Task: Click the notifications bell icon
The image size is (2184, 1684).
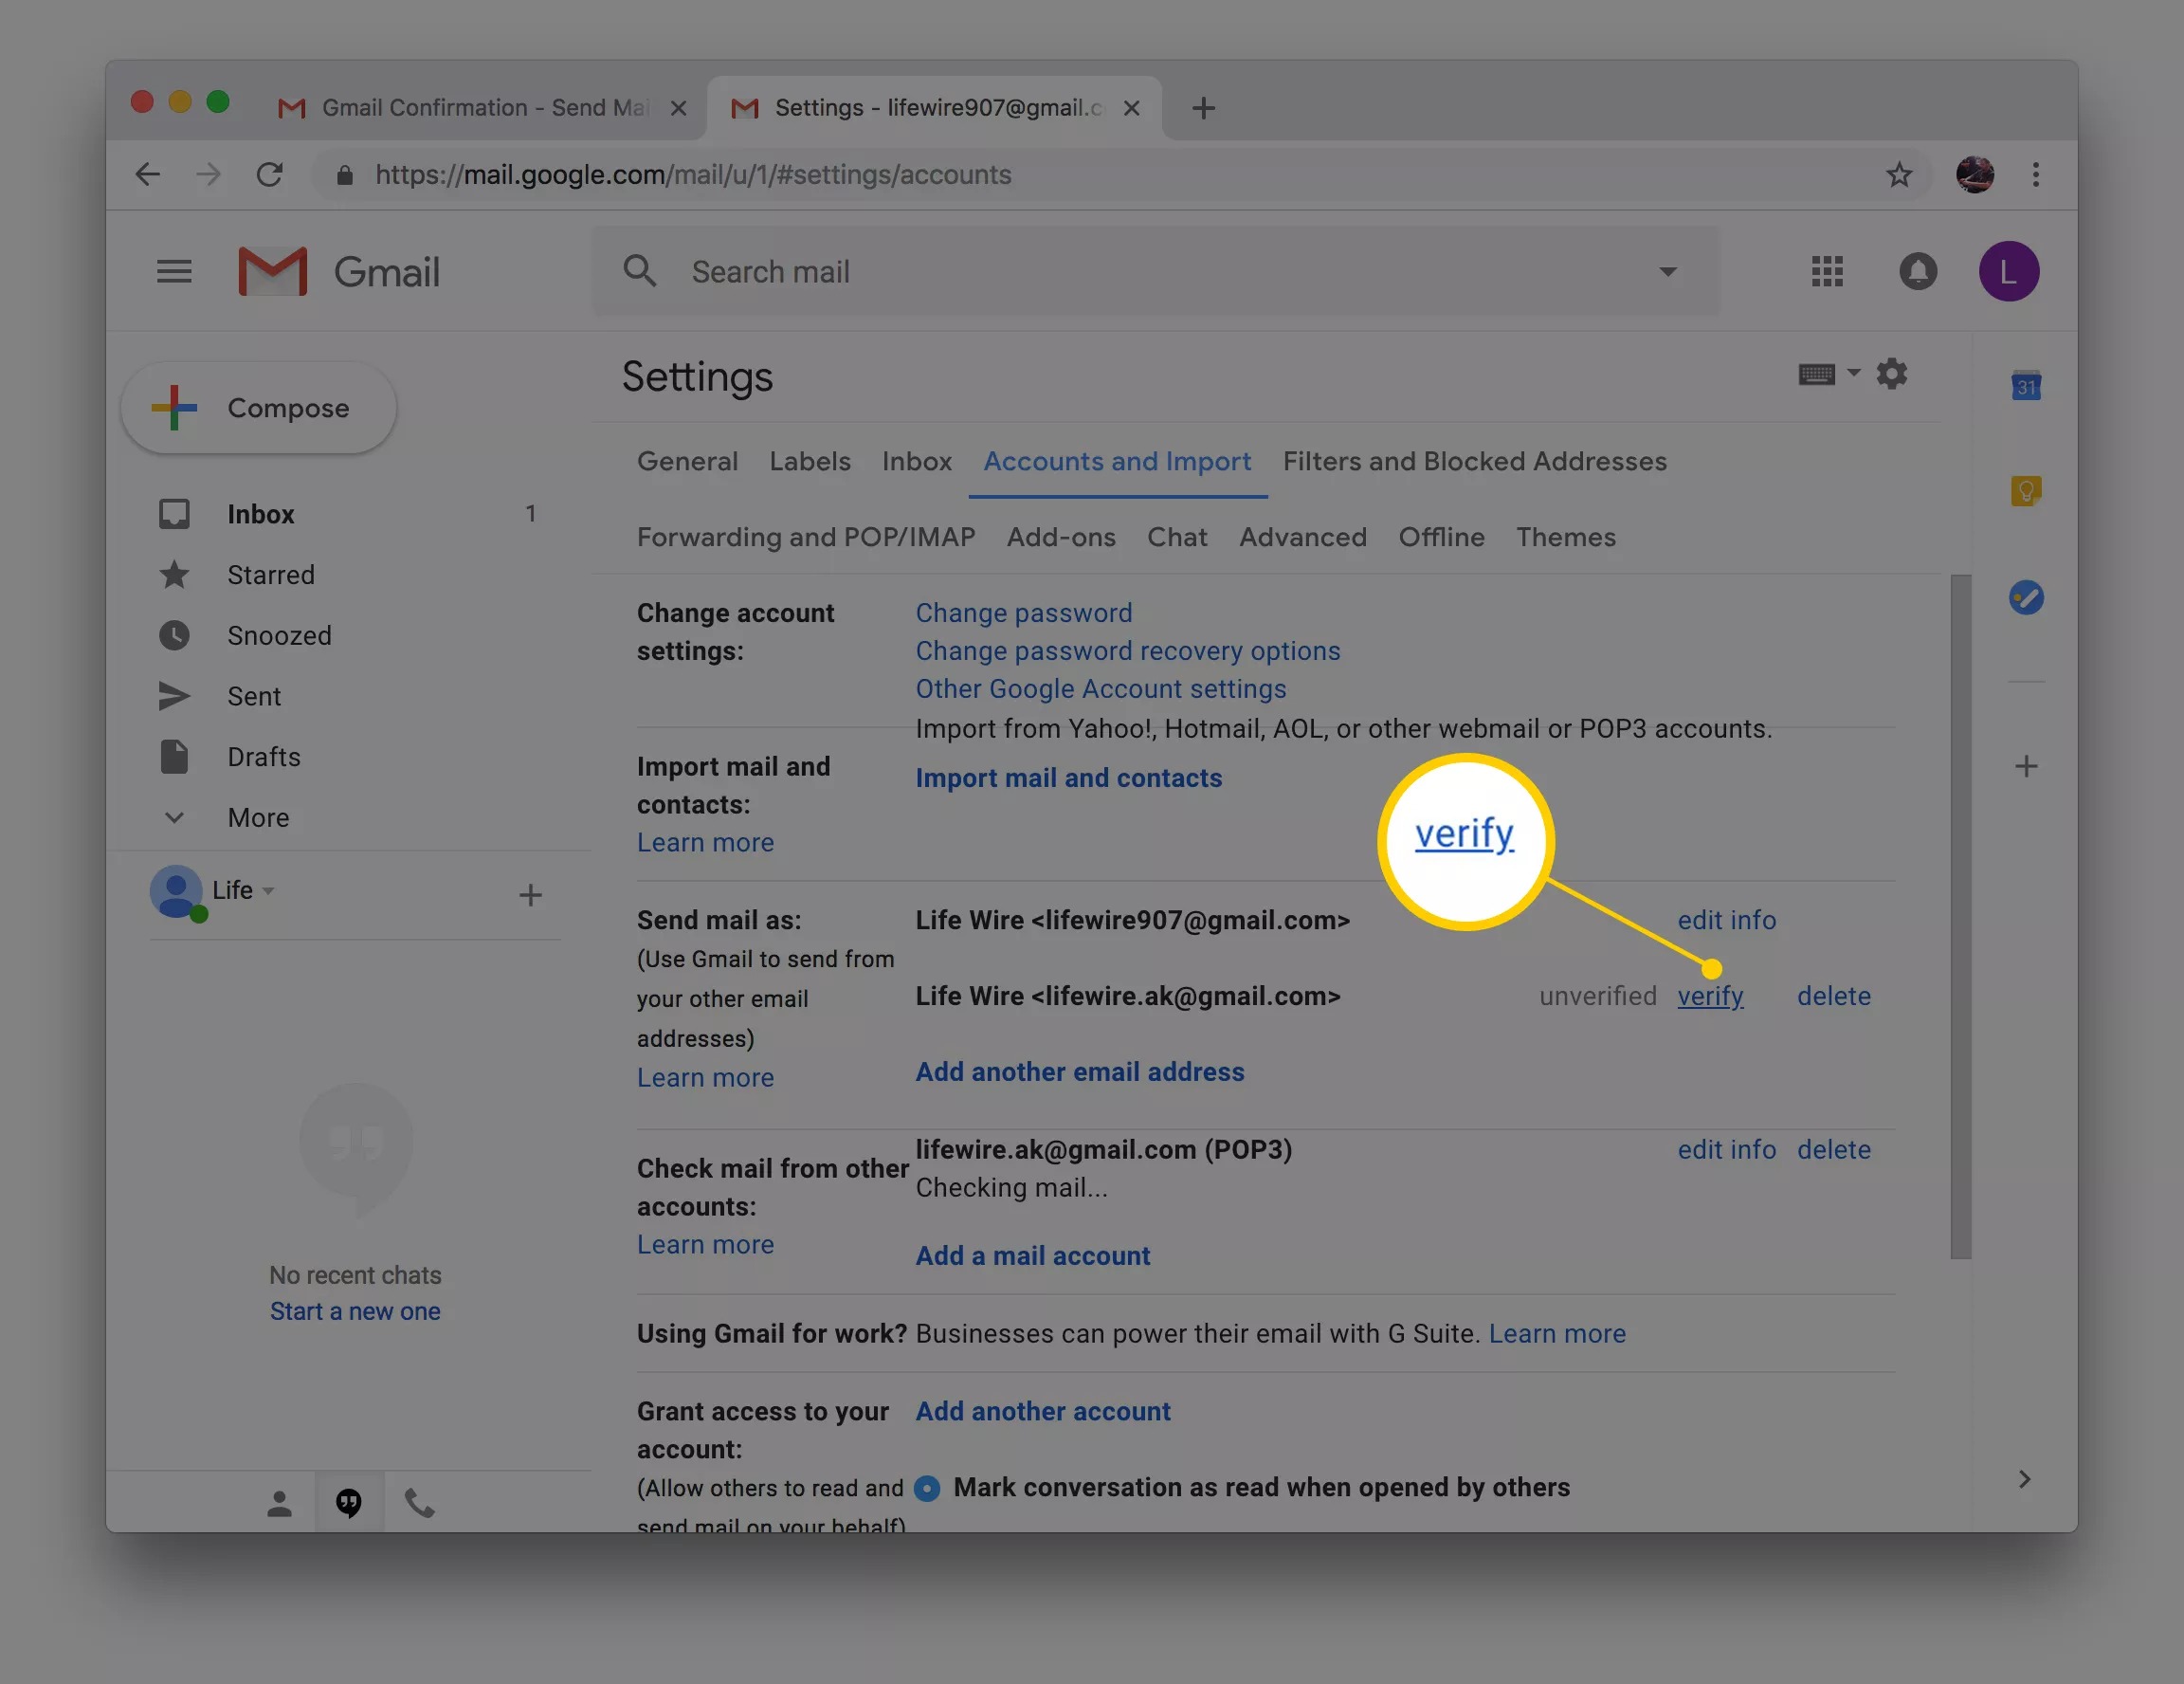Action: [x=1917, y=270]
